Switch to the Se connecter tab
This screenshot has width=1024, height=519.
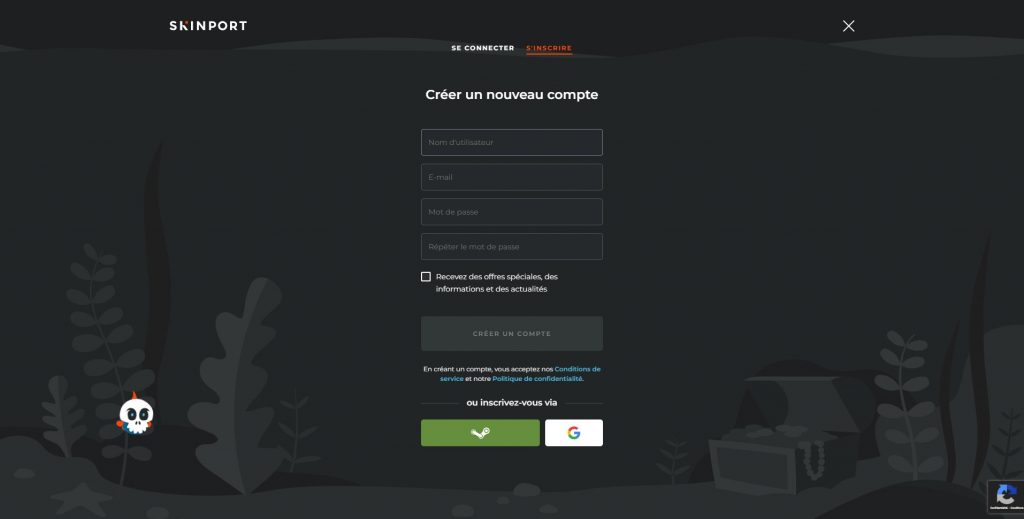[x=483, y=48]
